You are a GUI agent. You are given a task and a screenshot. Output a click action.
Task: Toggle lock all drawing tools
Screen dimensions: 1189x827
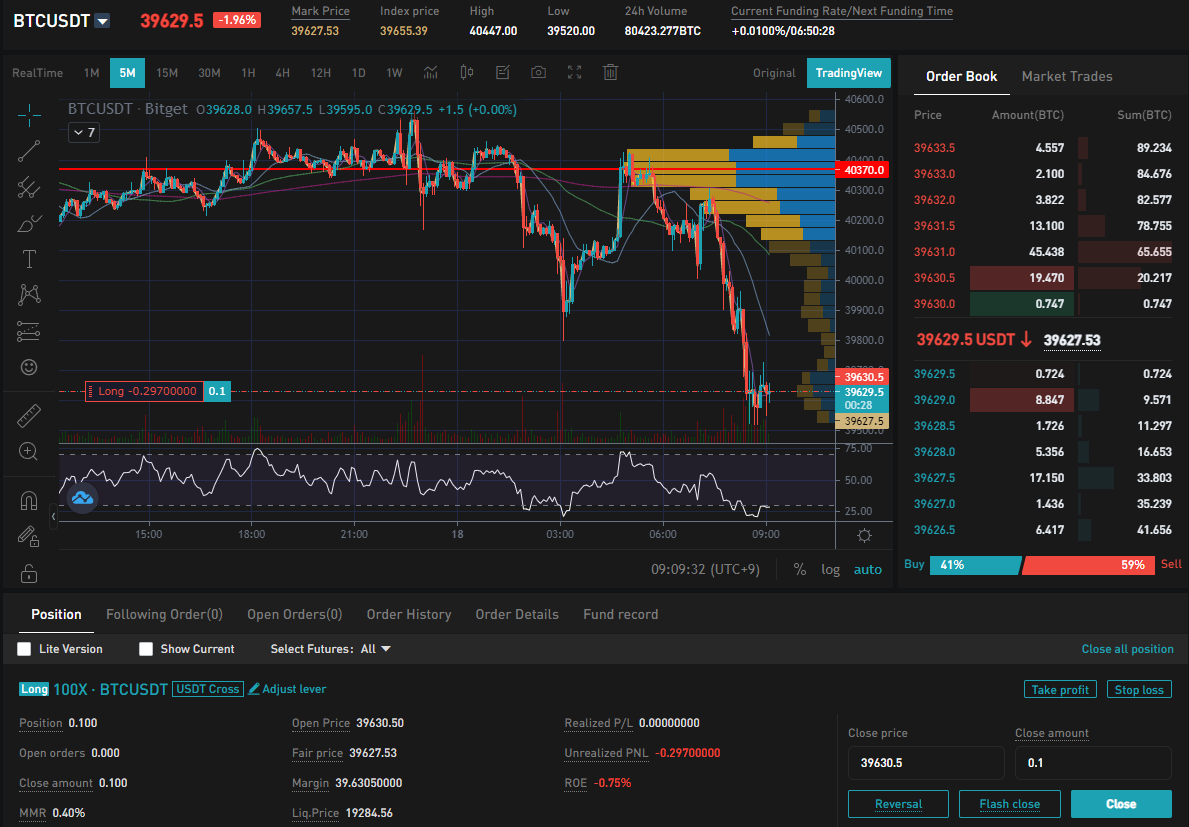(x=29, y=573)
